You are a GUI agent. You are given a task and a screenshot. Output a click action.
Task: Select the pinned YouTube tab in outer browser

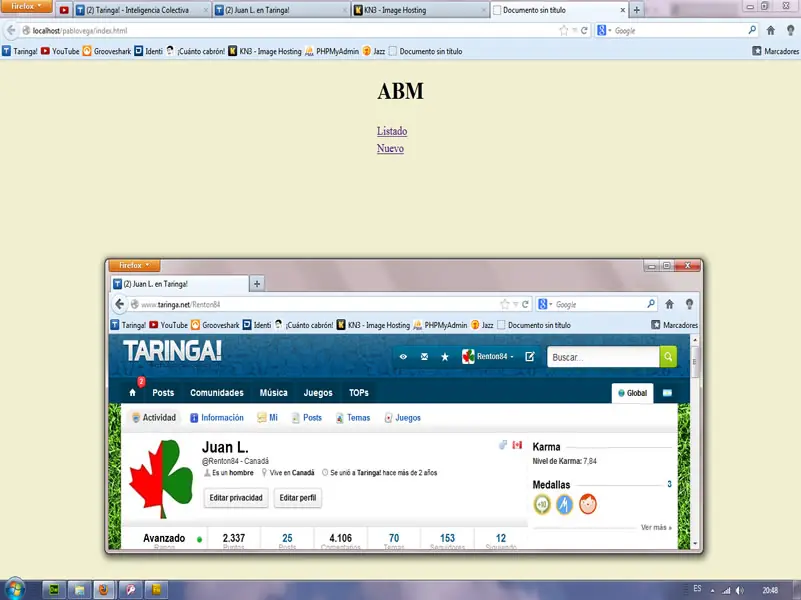coord(64,10)
